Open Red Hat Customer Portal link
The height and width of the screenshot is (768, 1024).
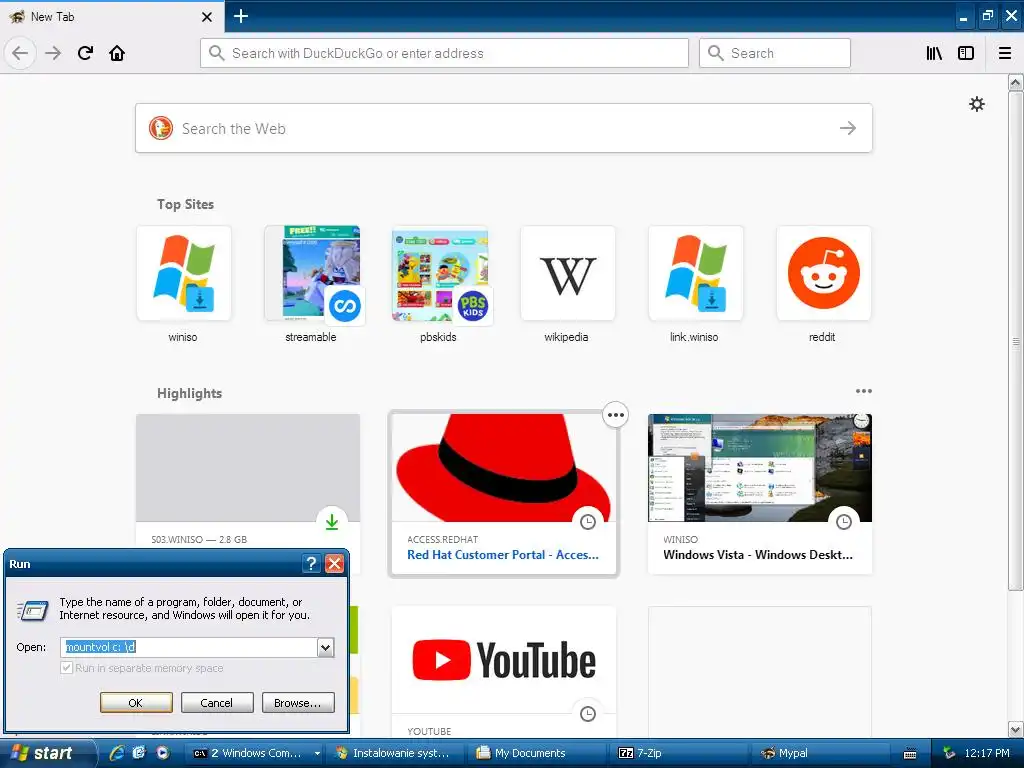click(503, 554)
